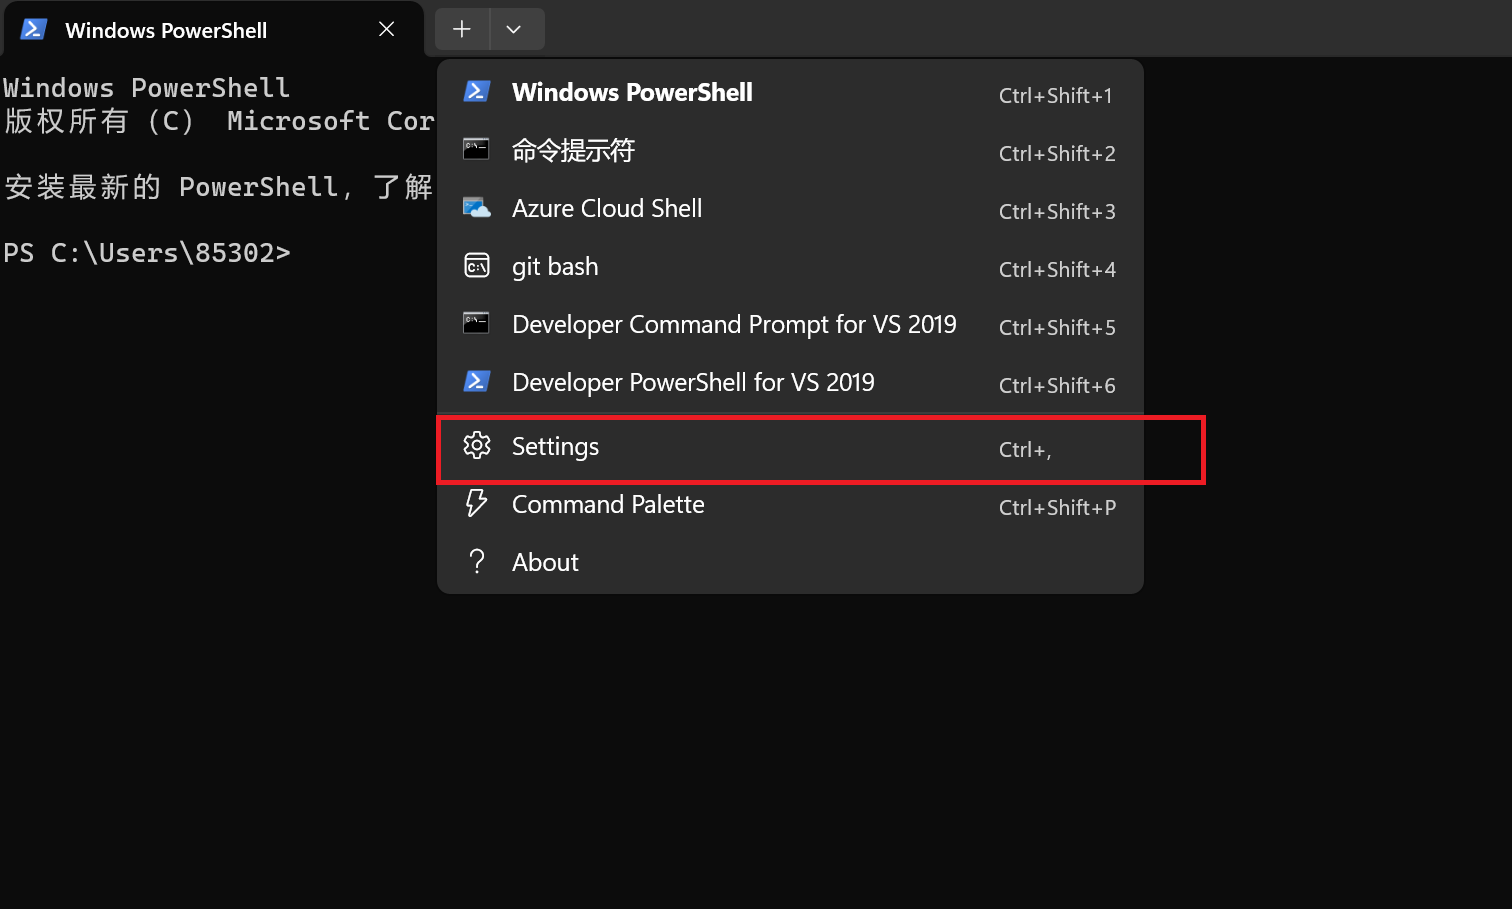Click the blue icon beside Windows PowerShell menu entry
Image resolution: width=1512 pixels, height=909 pixels.
477,92
